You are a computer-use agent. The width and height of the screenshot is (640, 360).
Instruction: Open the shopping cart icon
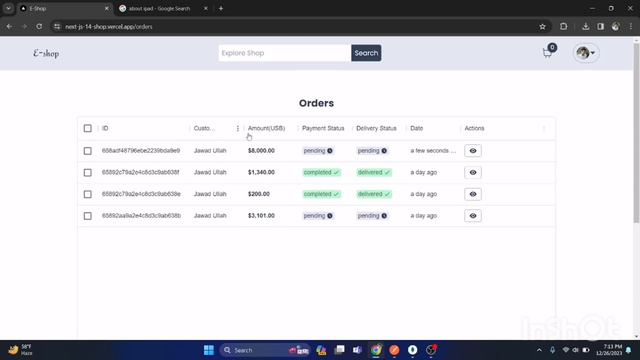547,53
